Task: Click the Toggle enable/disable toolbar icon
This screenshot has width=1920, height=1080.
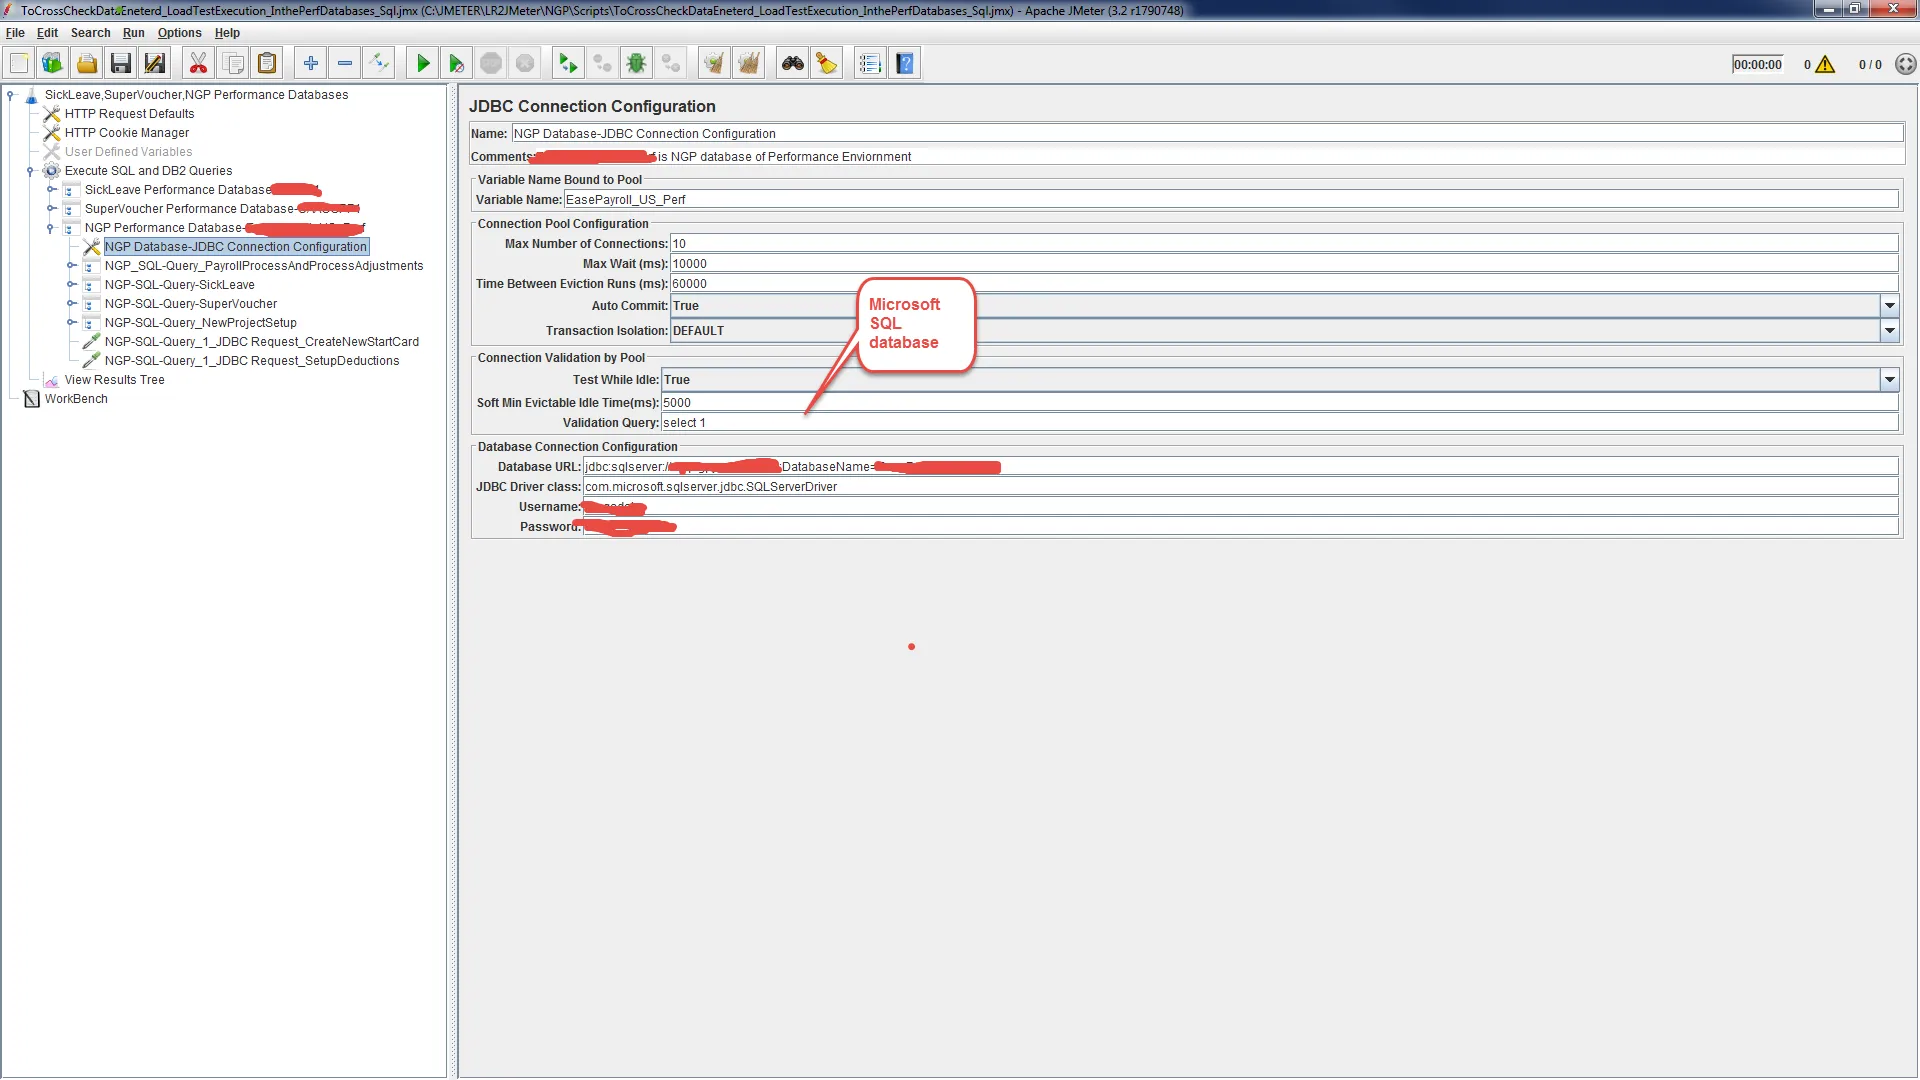Action: 379,64
